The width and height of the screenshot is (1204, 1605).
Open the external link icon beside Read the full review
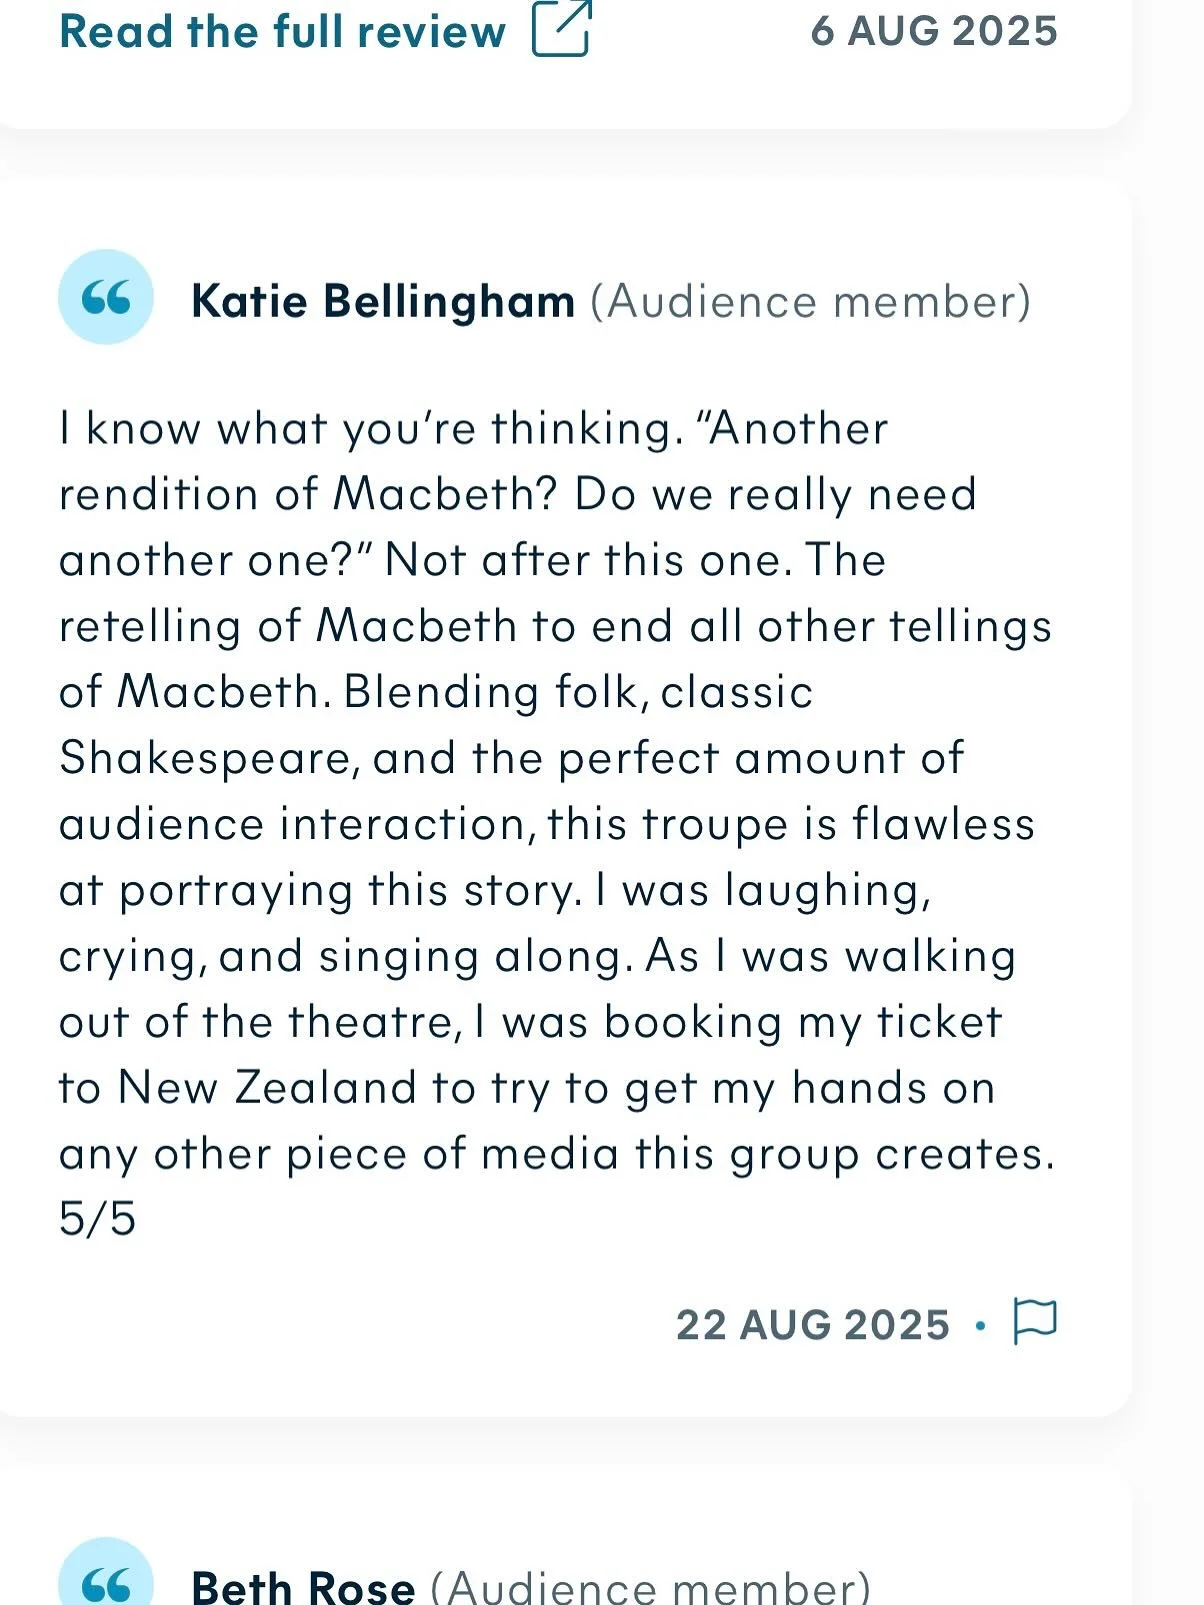point(562,28)
